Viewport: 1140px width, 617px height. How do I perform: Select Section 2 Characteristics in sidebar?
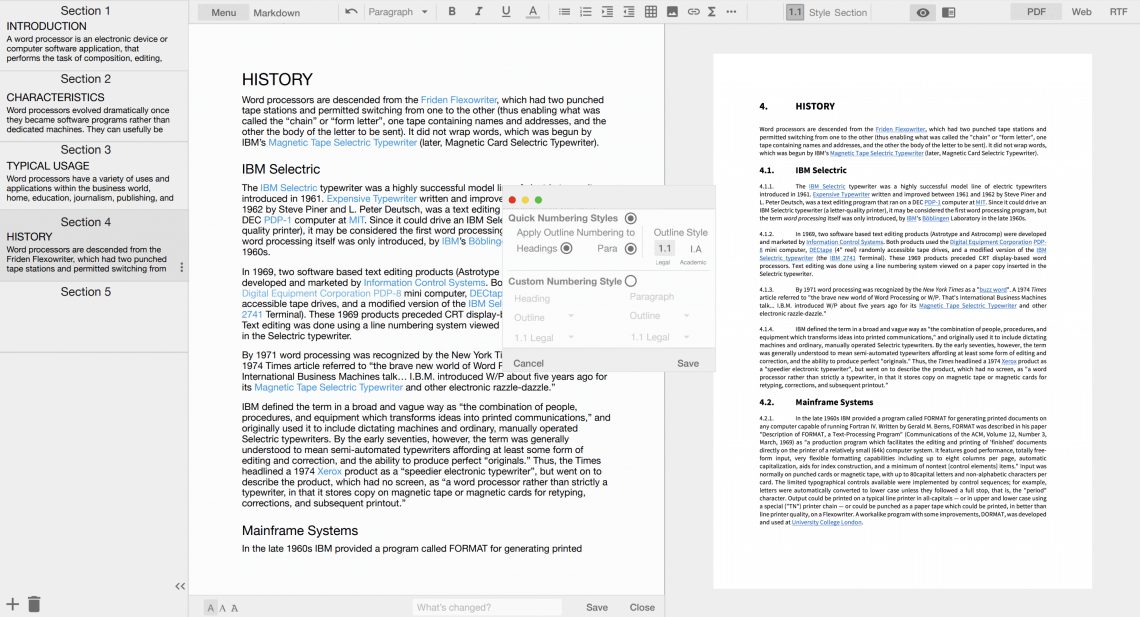coord(94,105)
